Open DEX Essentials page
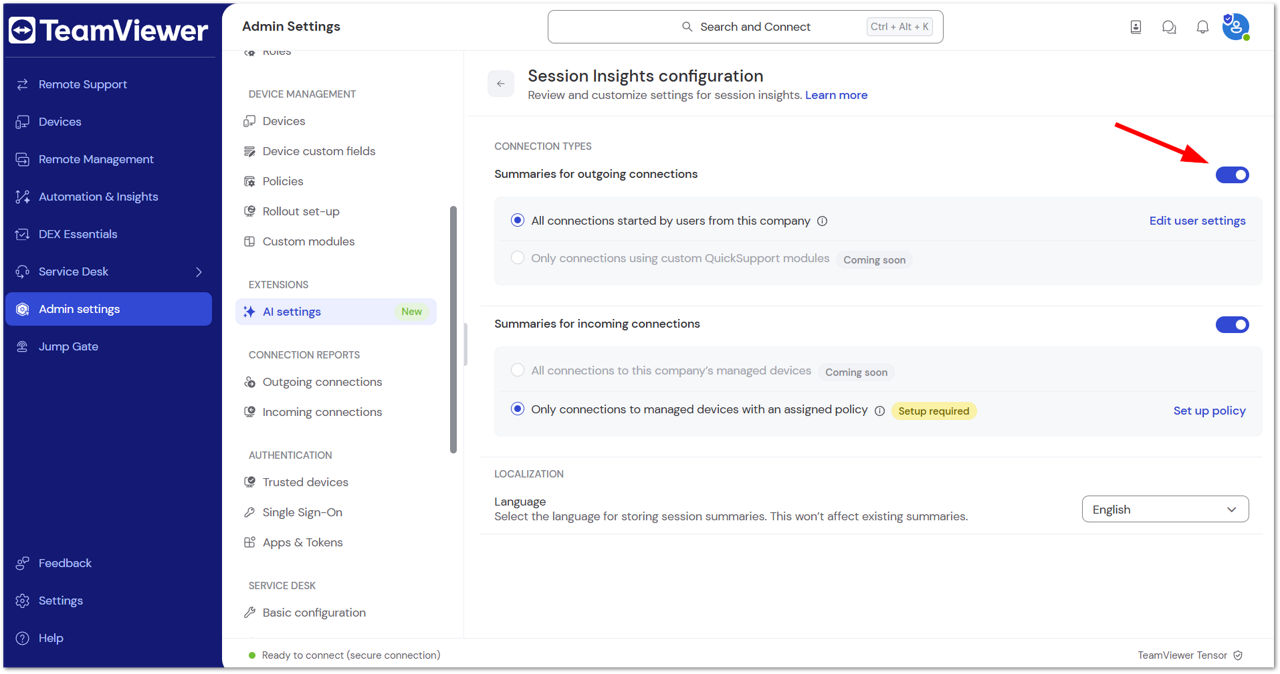The height and width of the screenshot is (674, 1280). coord(108,234)
